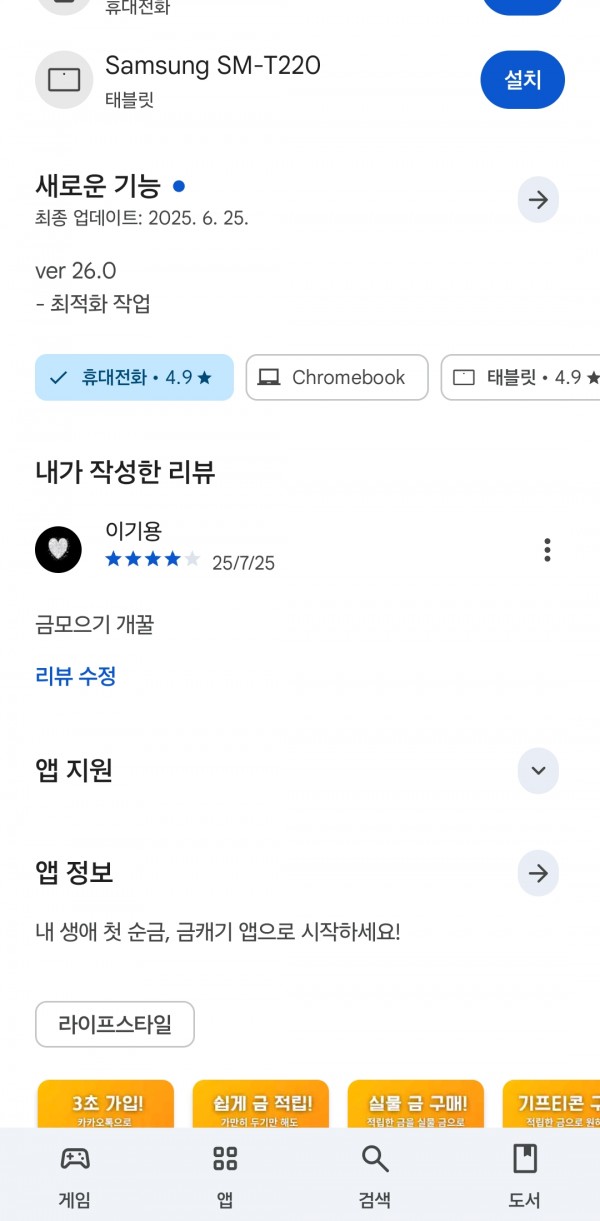Open the 앱 tab grid icon
600x1221 pixels.
[x=225, y=1159]
